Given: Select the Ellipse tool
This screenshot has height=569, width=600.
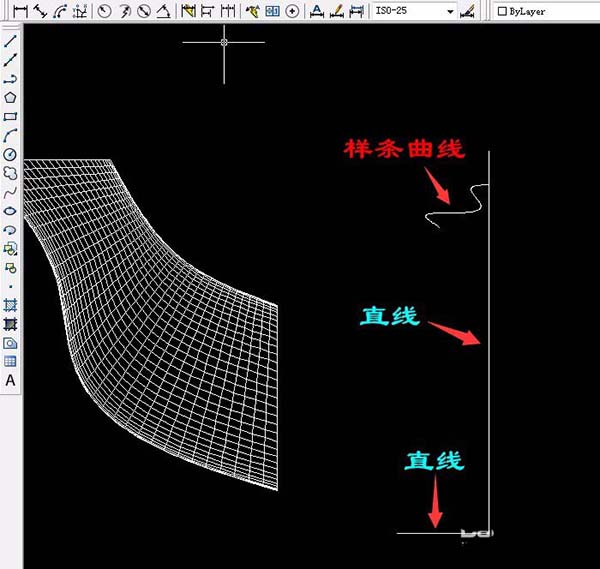Looking at the screenshot, I should click(10, 211).
